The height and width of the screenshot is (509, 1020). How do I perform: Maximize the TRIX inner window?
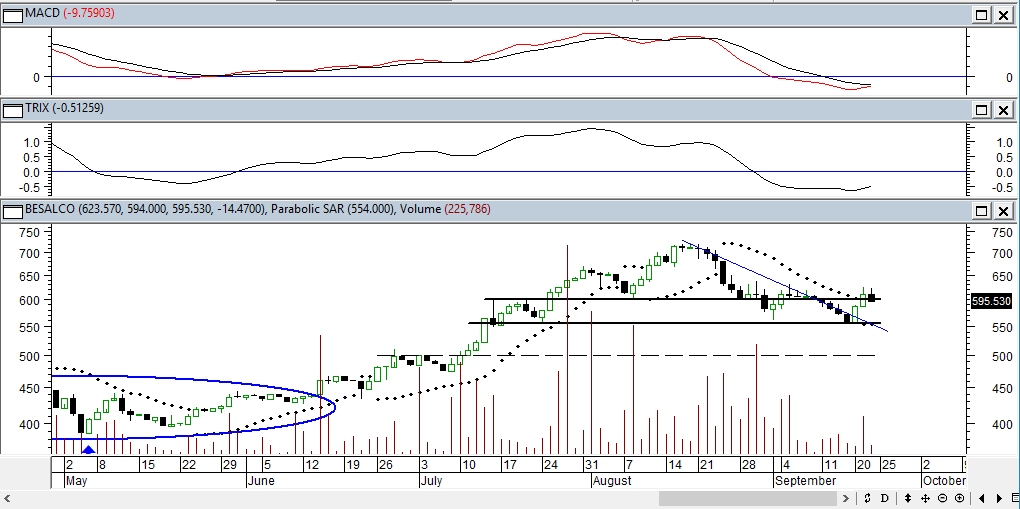point(982,109)
